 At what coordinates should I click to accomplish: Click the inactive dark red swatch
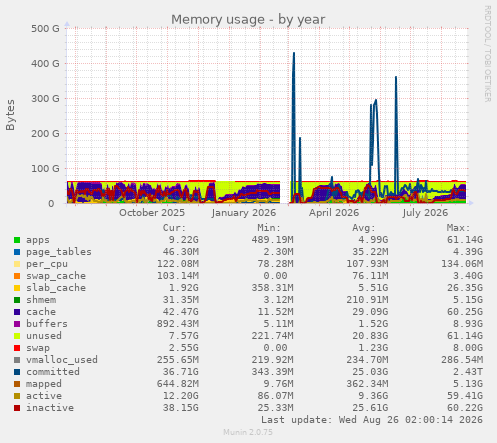17,408
